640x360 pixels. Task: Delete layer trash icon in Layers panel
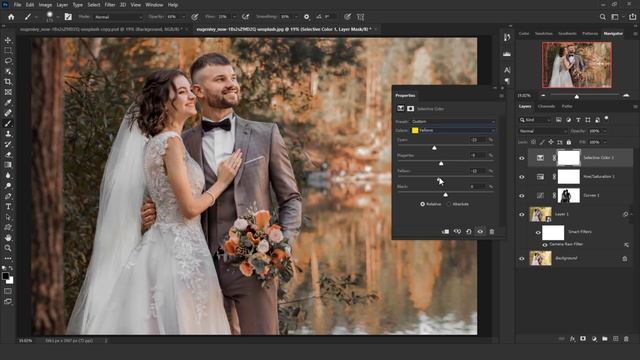(x=626, y=339)
